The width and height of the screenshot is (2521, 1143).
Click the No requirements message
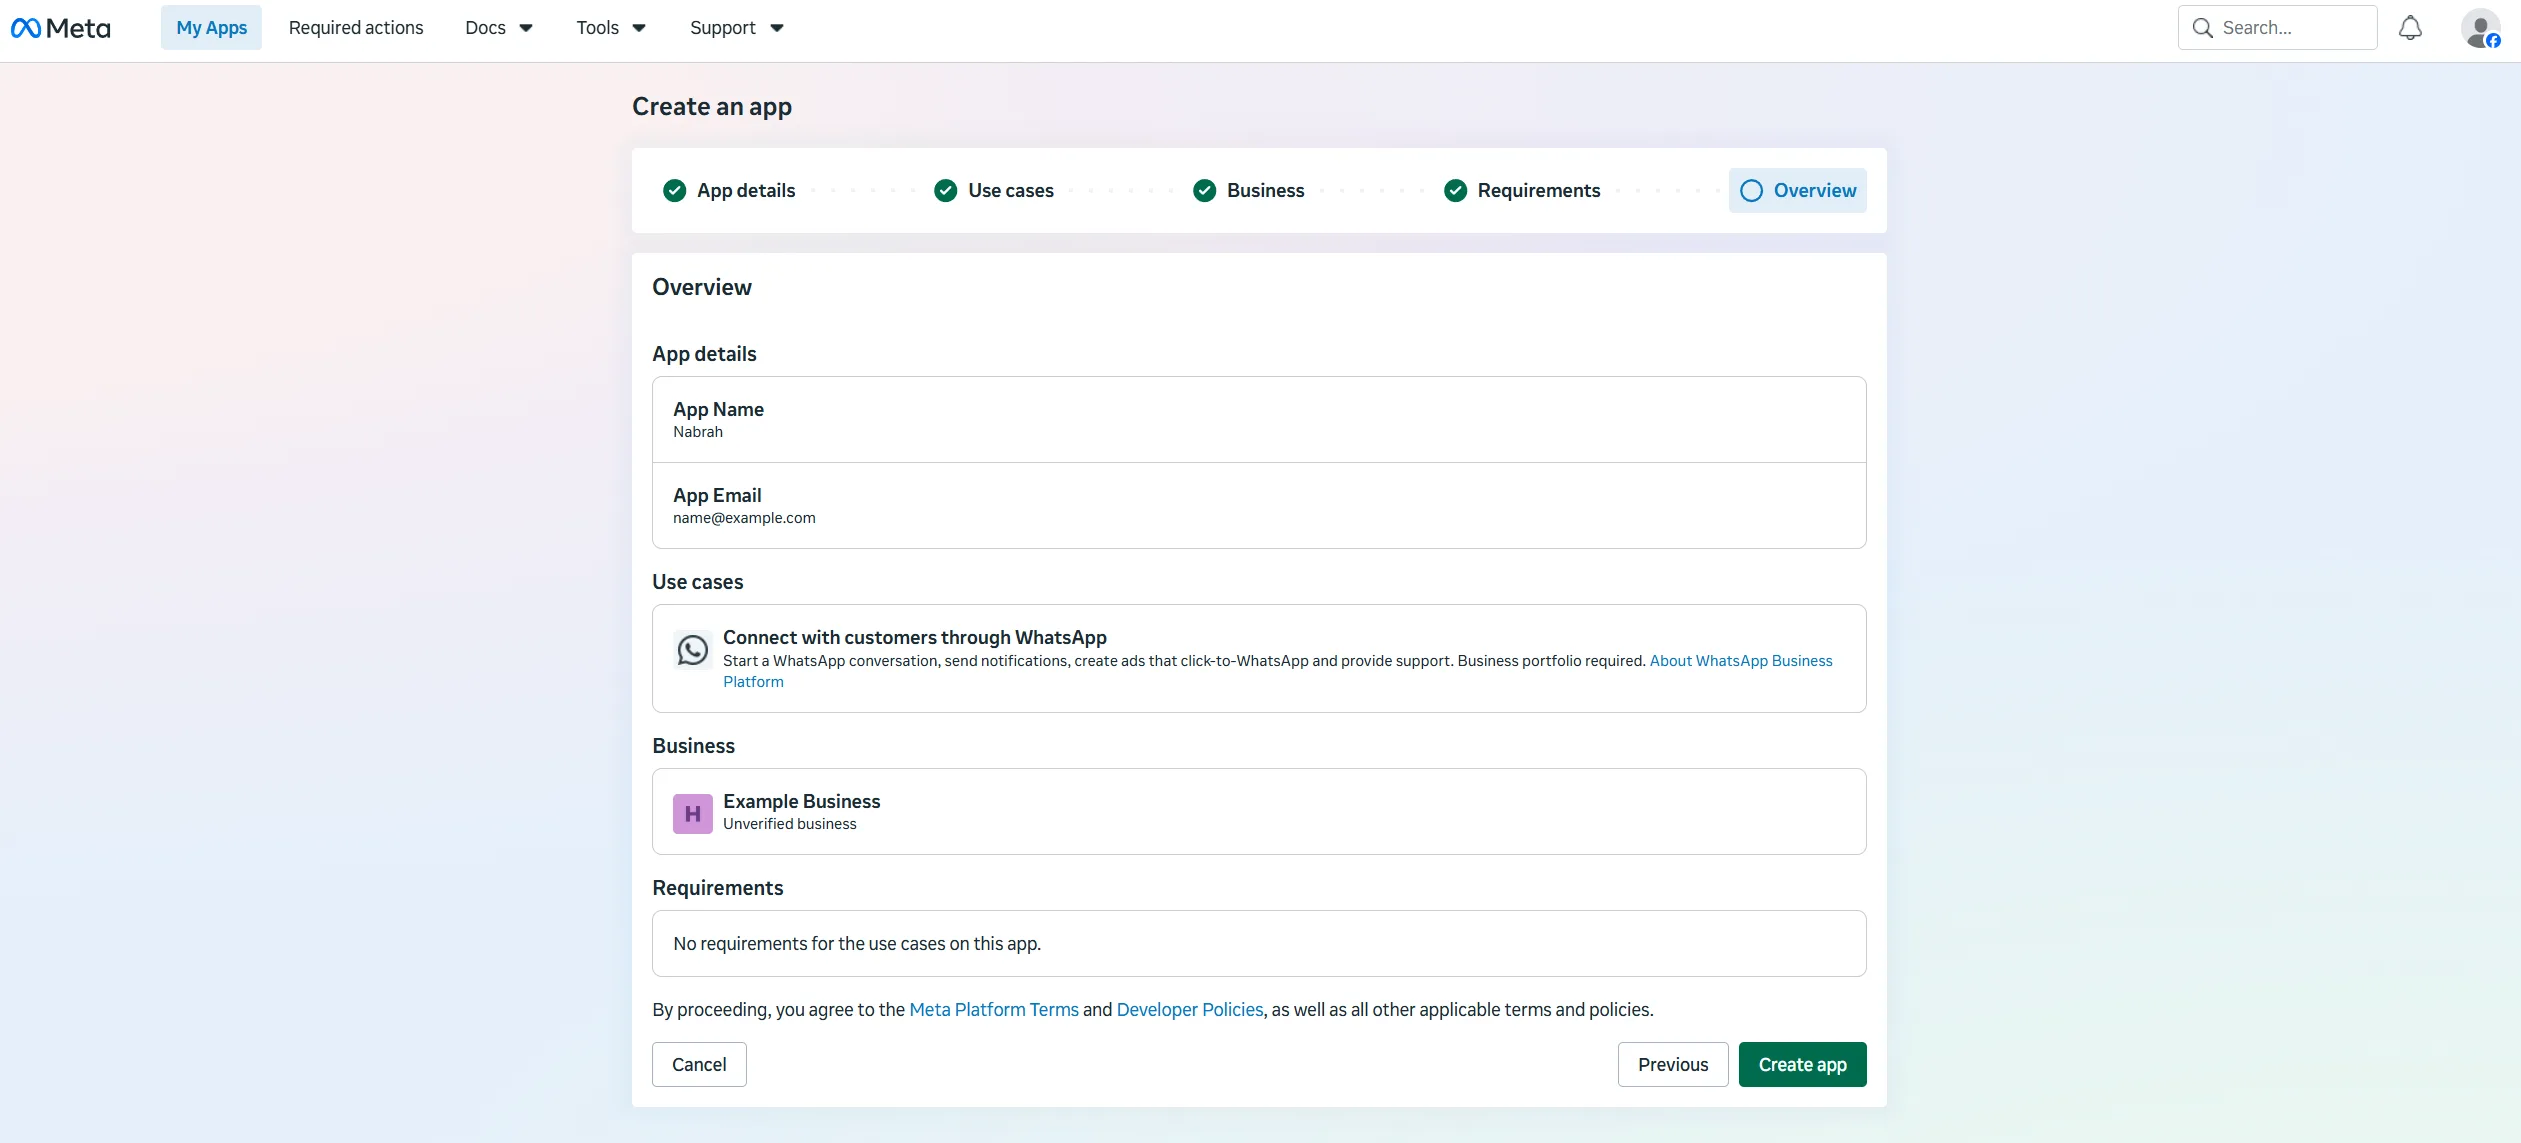pos(857,943)
